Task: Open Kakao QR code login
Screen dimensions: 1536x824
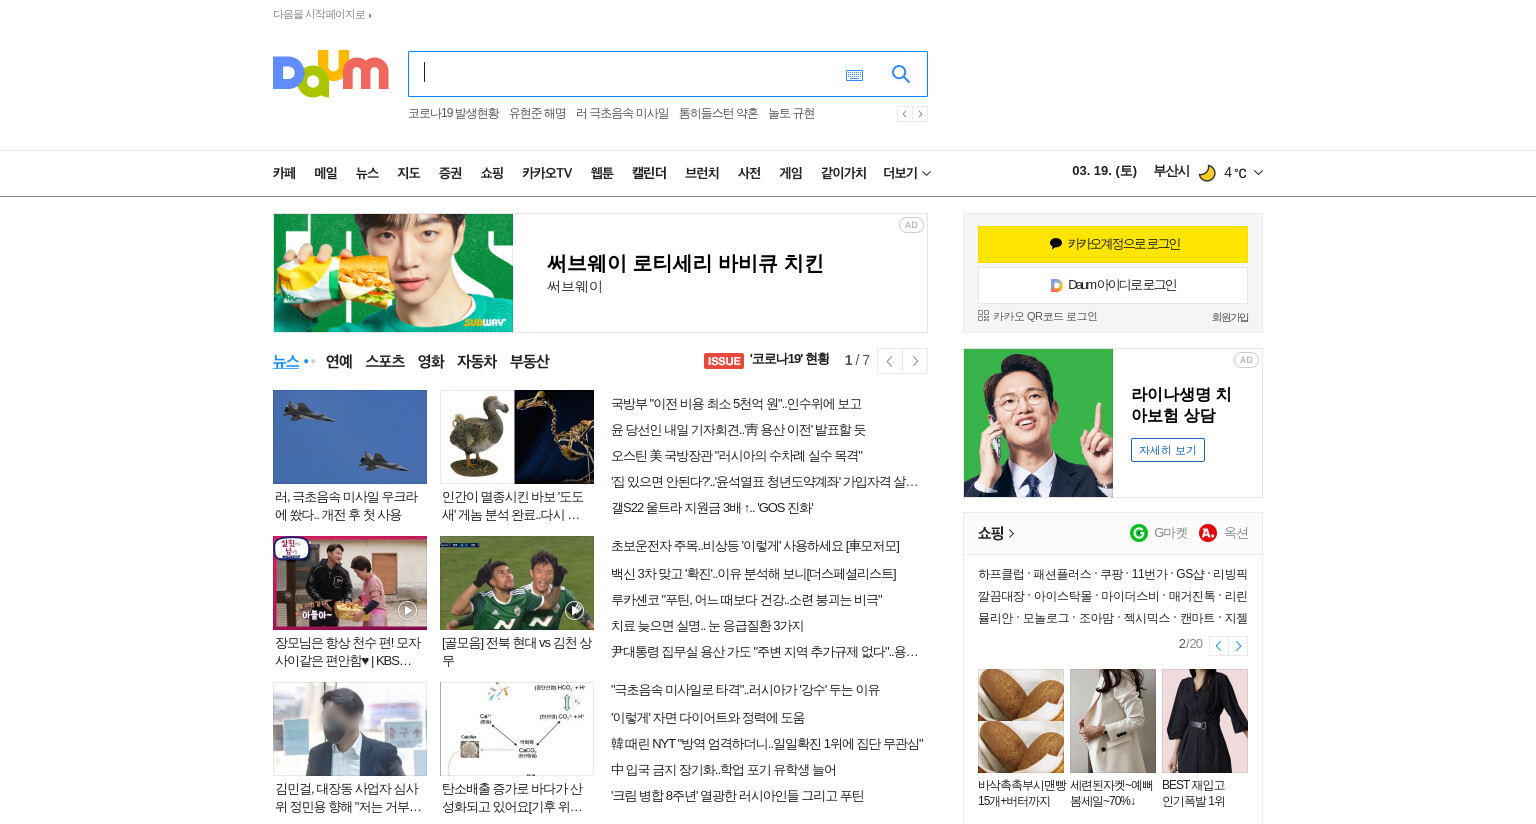Action: 1037,316
